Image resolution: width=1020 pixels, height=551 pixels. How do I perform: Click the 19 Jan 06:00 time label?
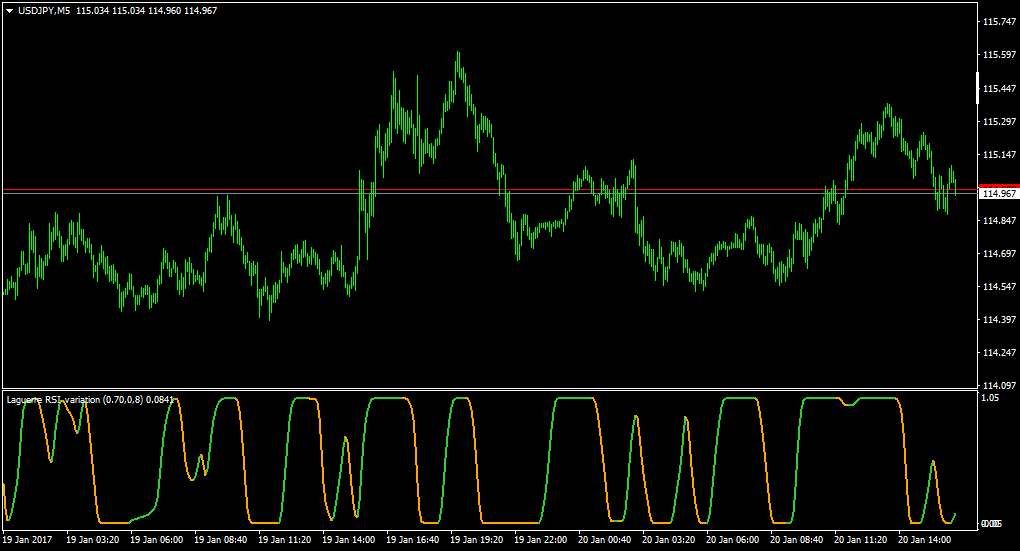tap(157, 539)
